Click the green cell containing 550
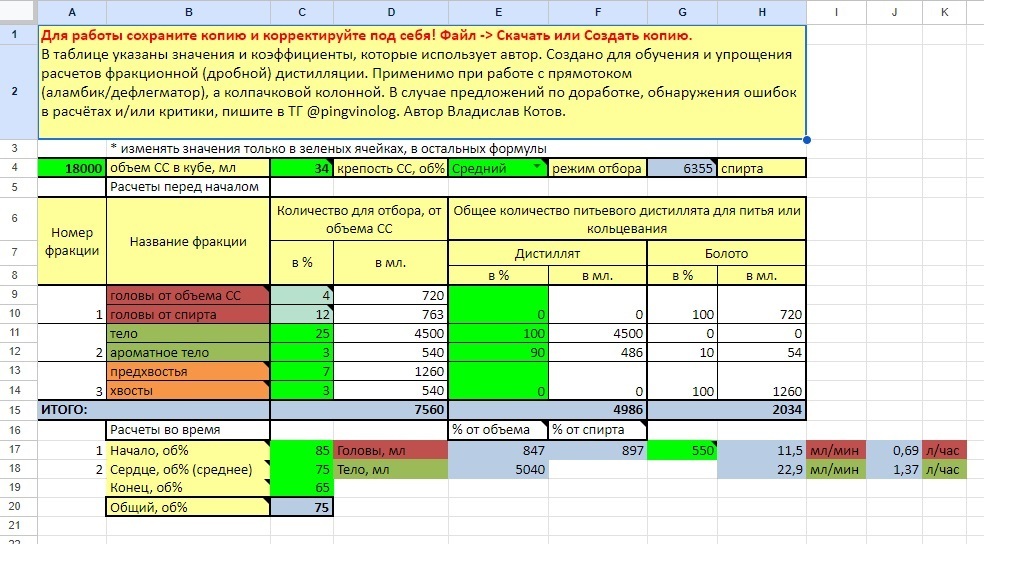Screen dimensions: 1012x588 point(682,451)
